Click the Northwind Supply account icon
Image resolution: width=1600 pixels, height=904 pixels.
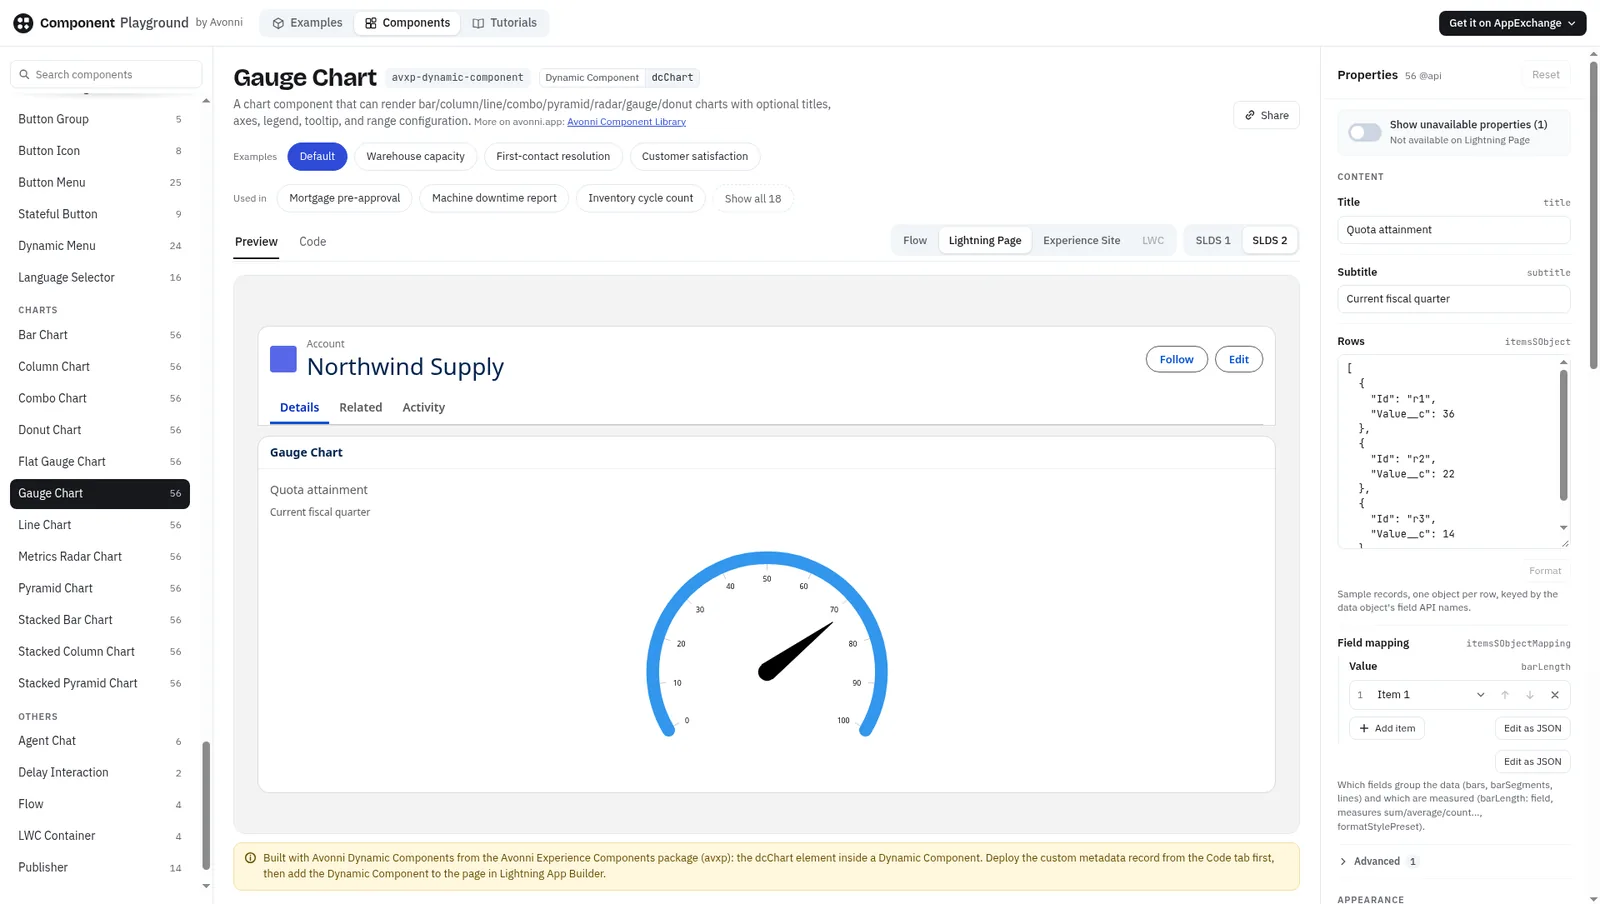coord(283,359)
